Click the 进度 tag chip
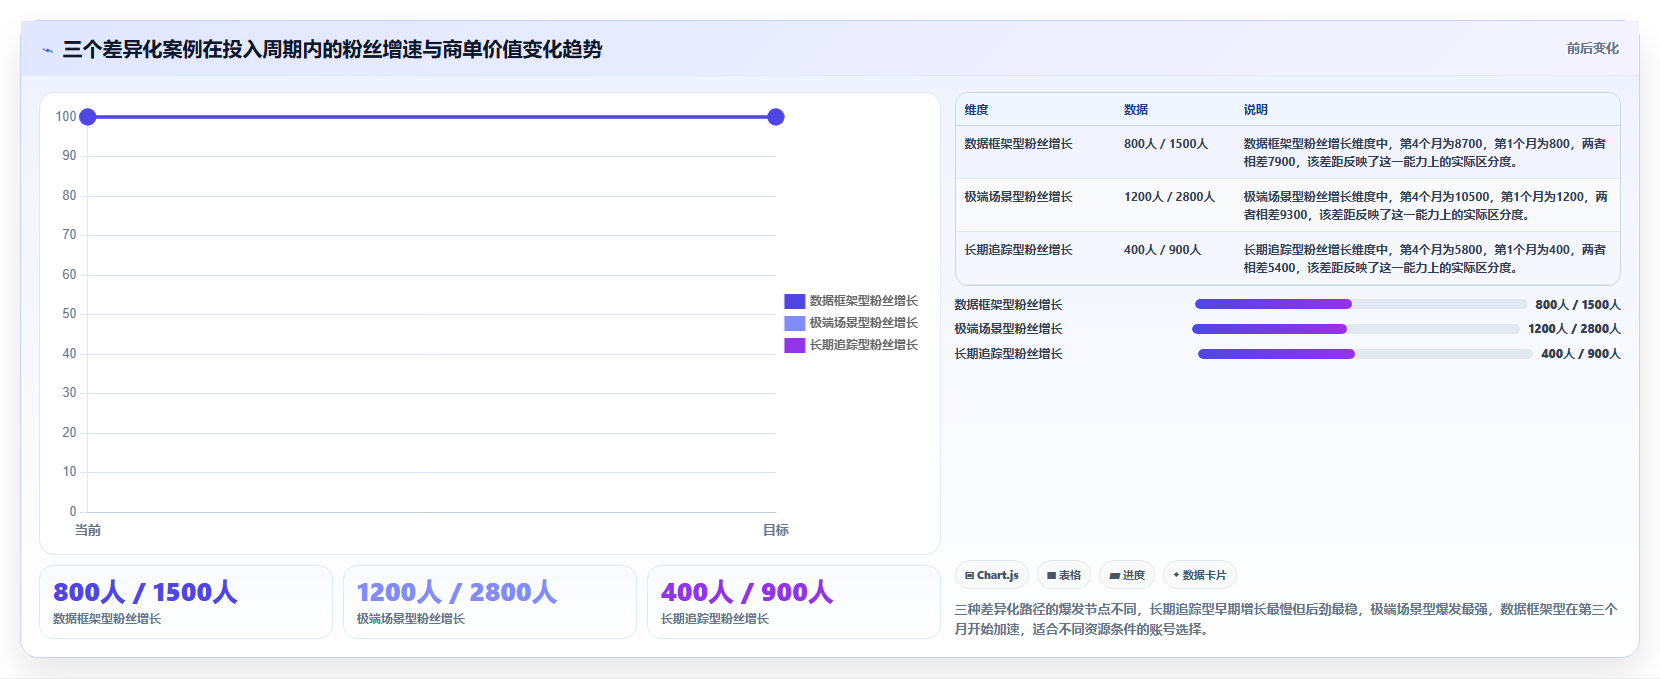 1127,575
